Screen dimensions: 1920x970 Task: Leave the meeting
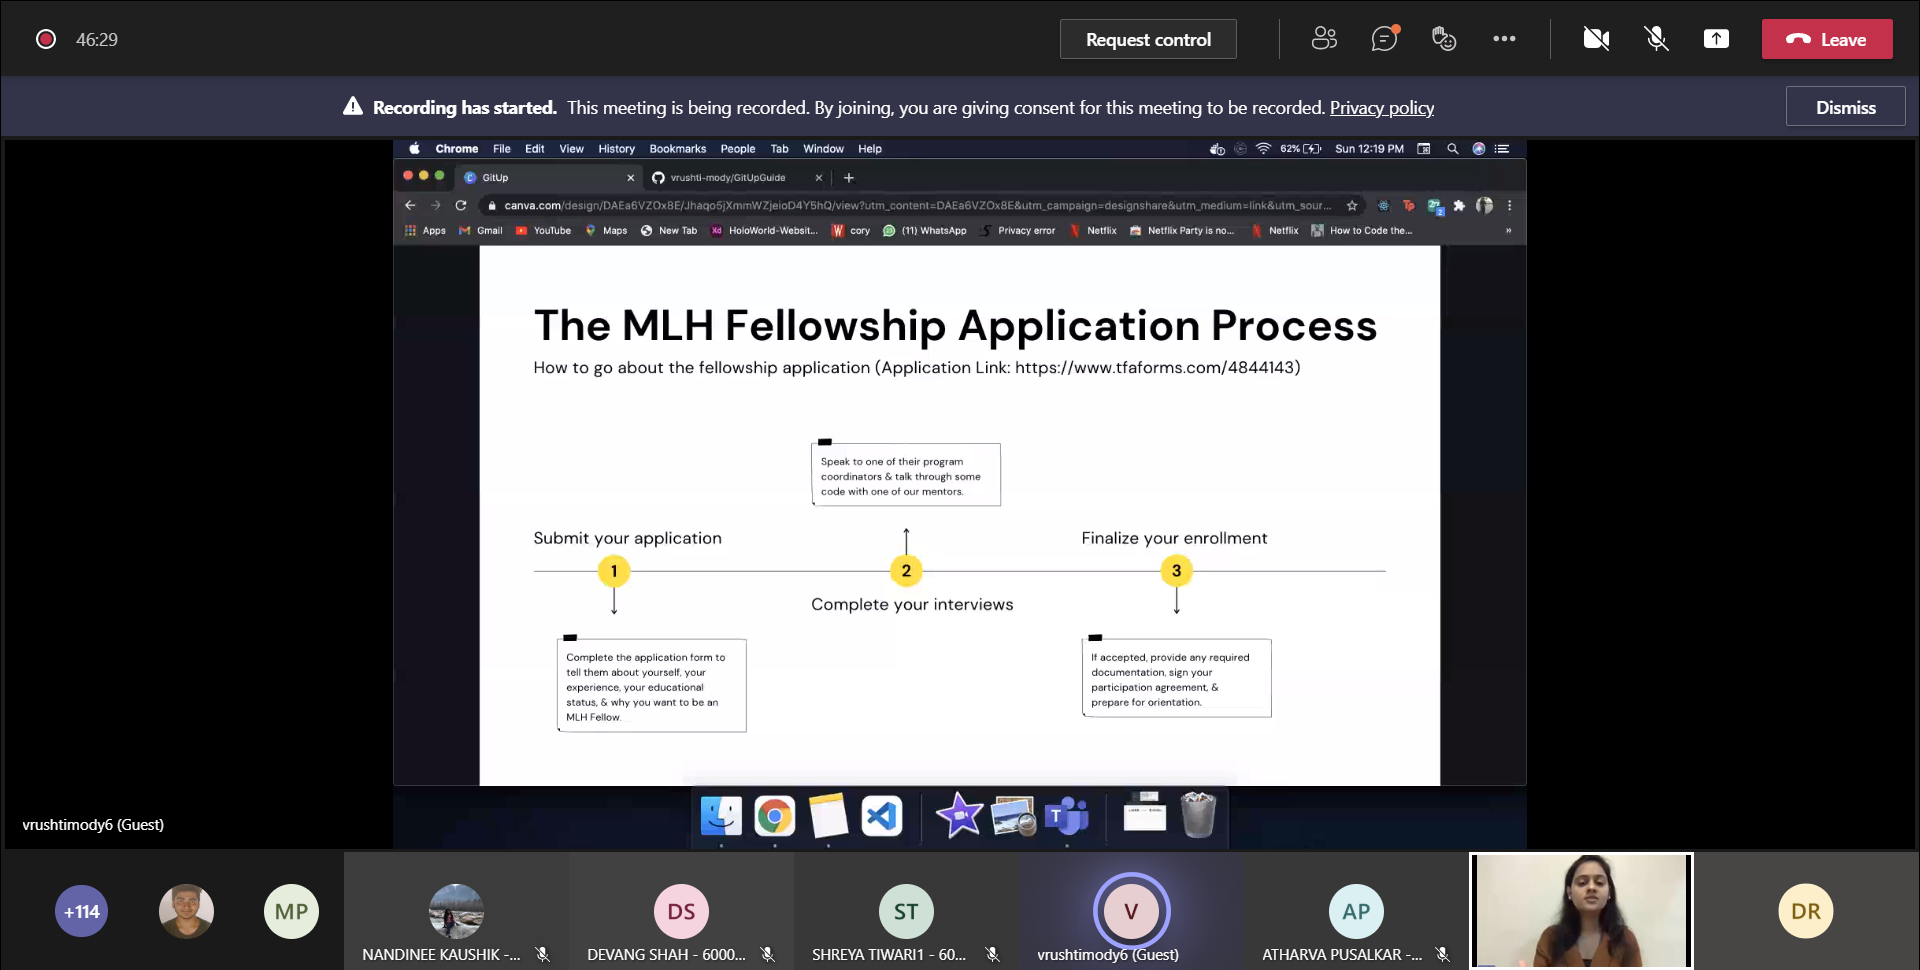coord(1827,39)
